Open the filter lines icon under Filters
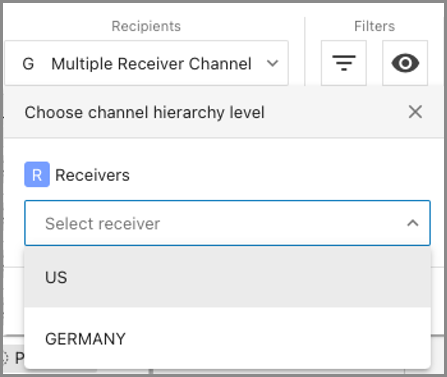The image size is (447, 377). pos(344,63)
